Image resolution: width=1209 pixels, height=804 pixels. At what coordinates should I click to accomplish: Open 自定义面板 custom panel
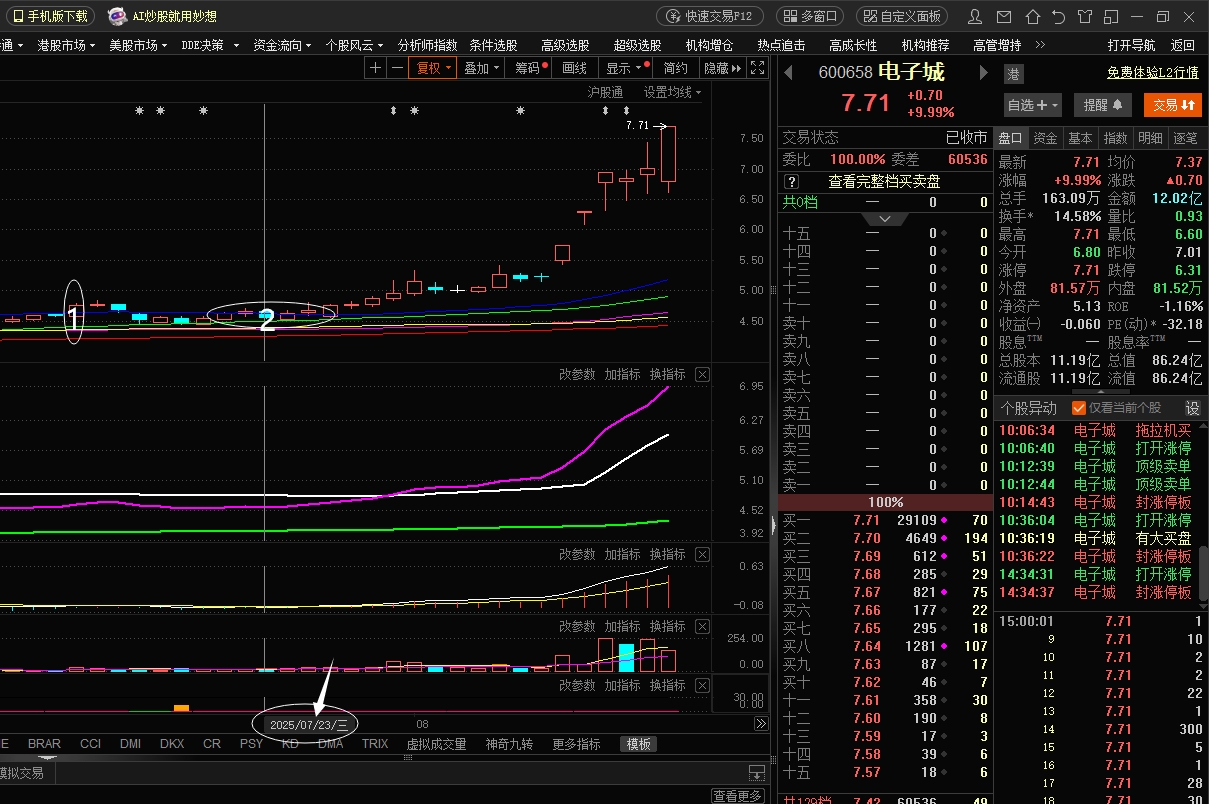902,17
